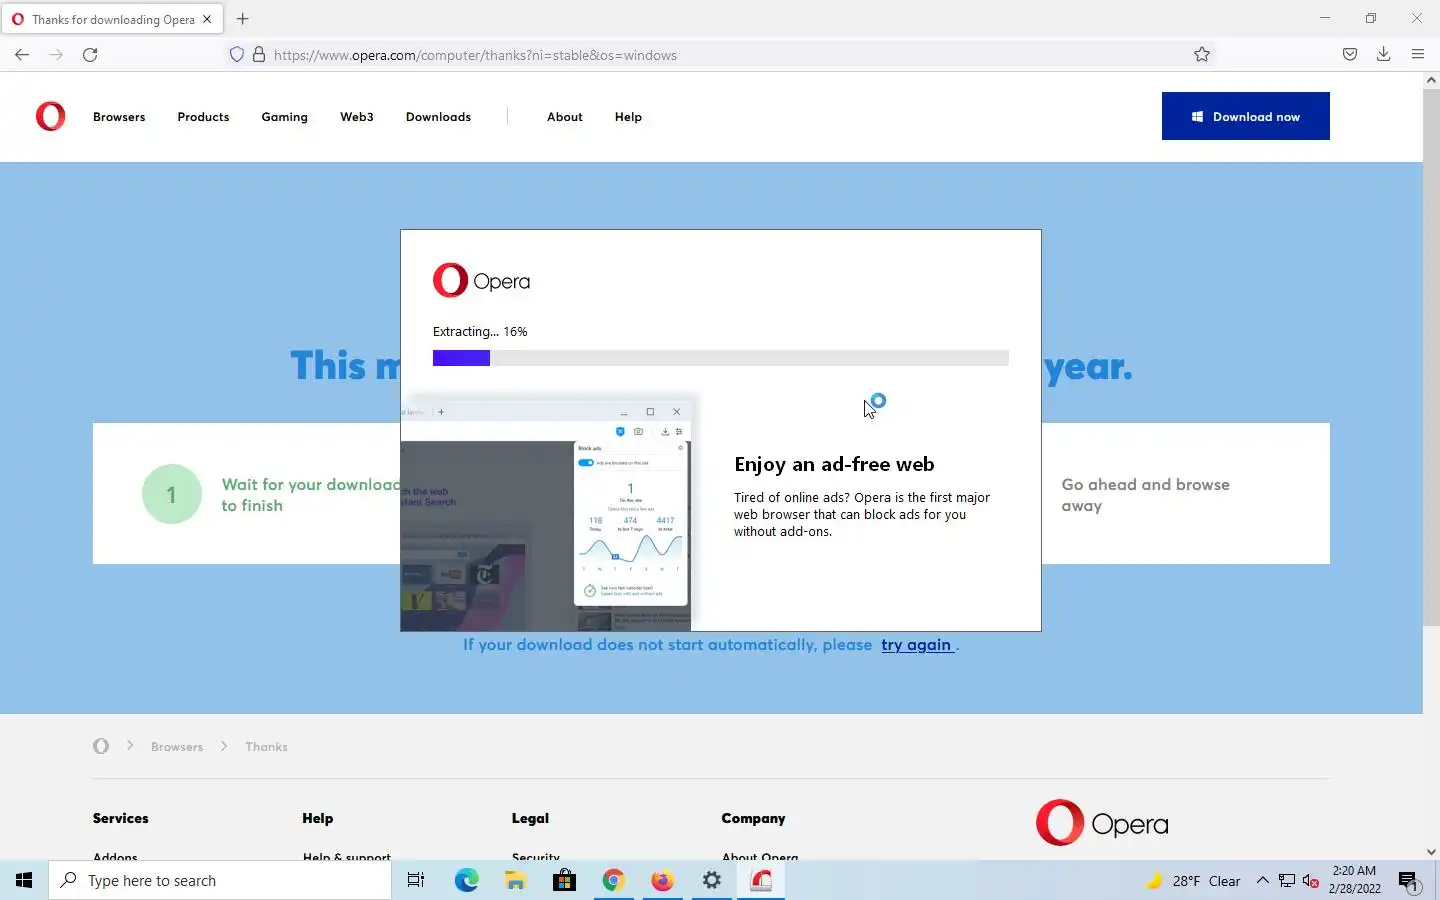
Task: Open File Explorer from the taskbar
Action: point(515,881)
